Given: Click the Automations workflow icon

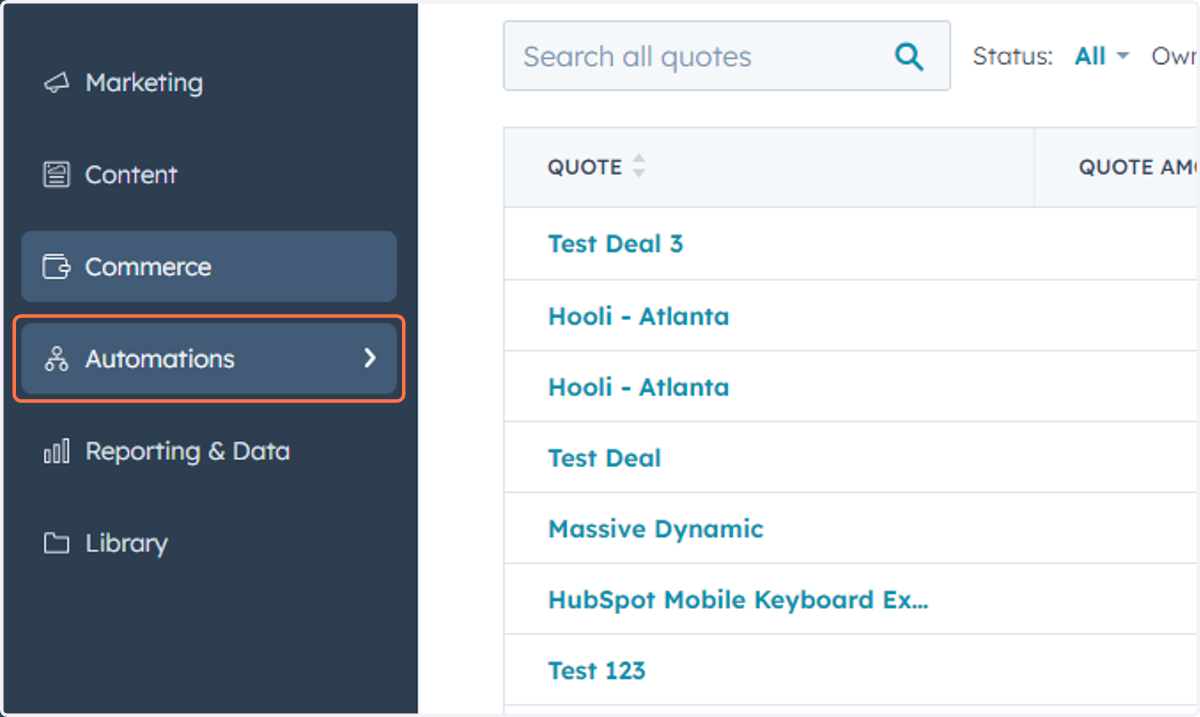Looking at the screenshot, I should coord(56,359).
